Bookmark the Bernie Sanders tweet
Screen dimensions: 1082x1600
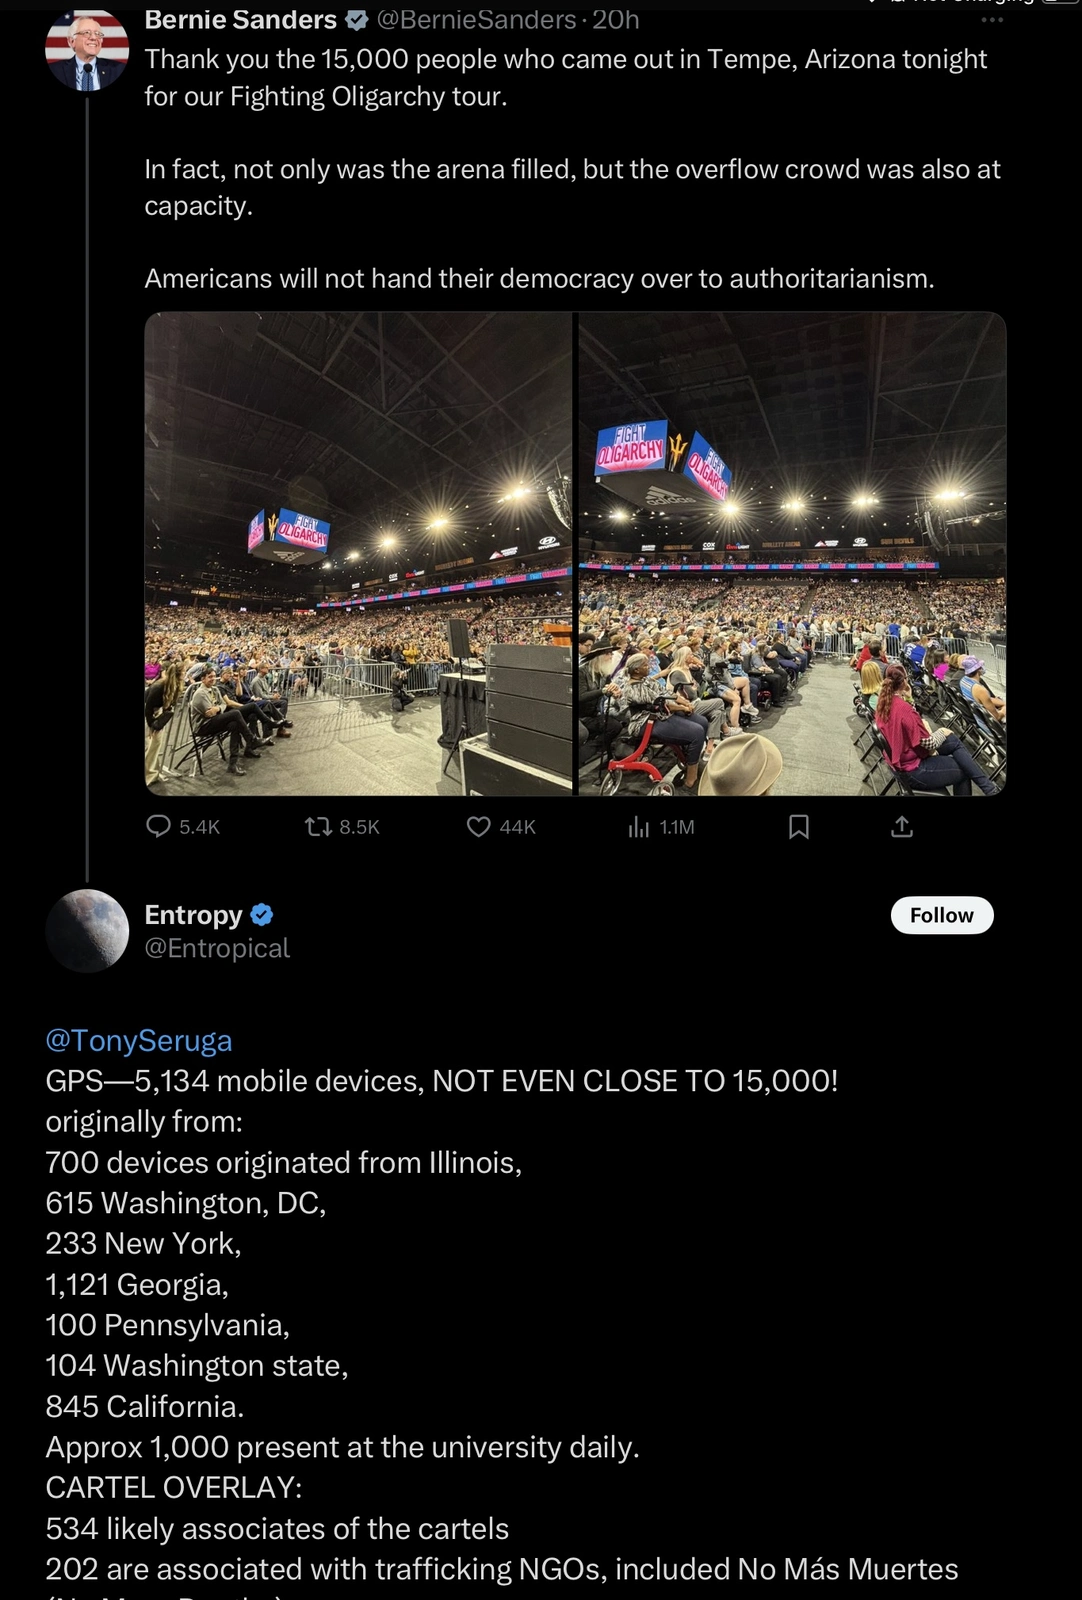799,827
